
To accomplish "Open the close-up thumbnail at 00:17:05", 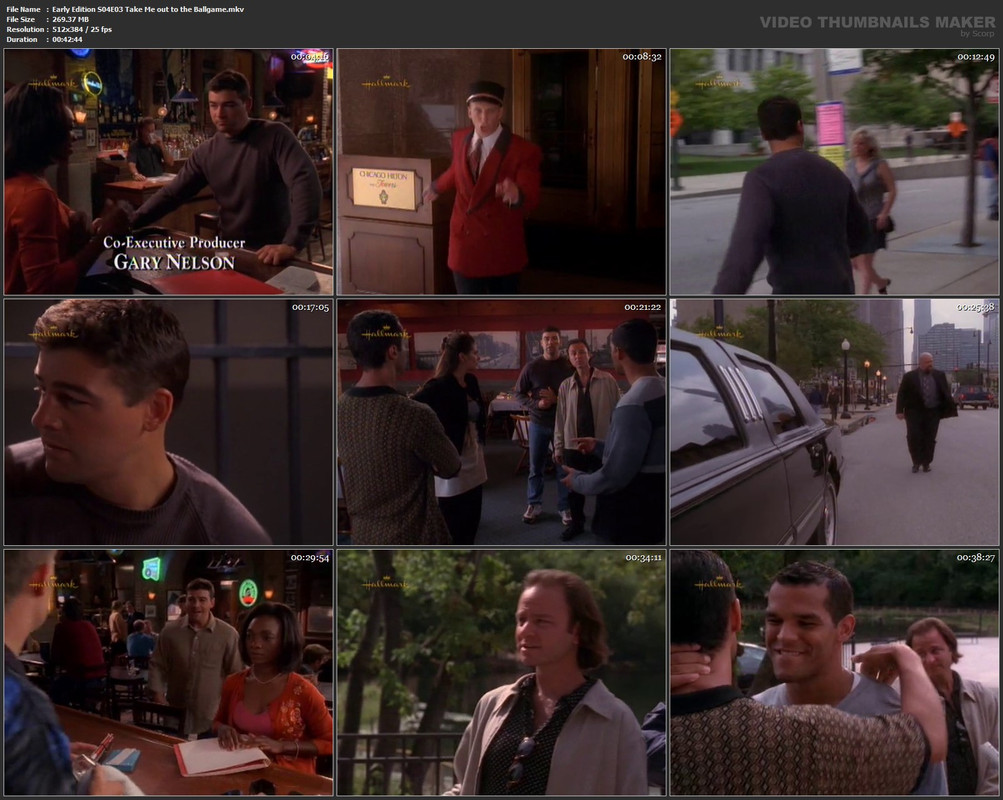I will pos(168,422).
